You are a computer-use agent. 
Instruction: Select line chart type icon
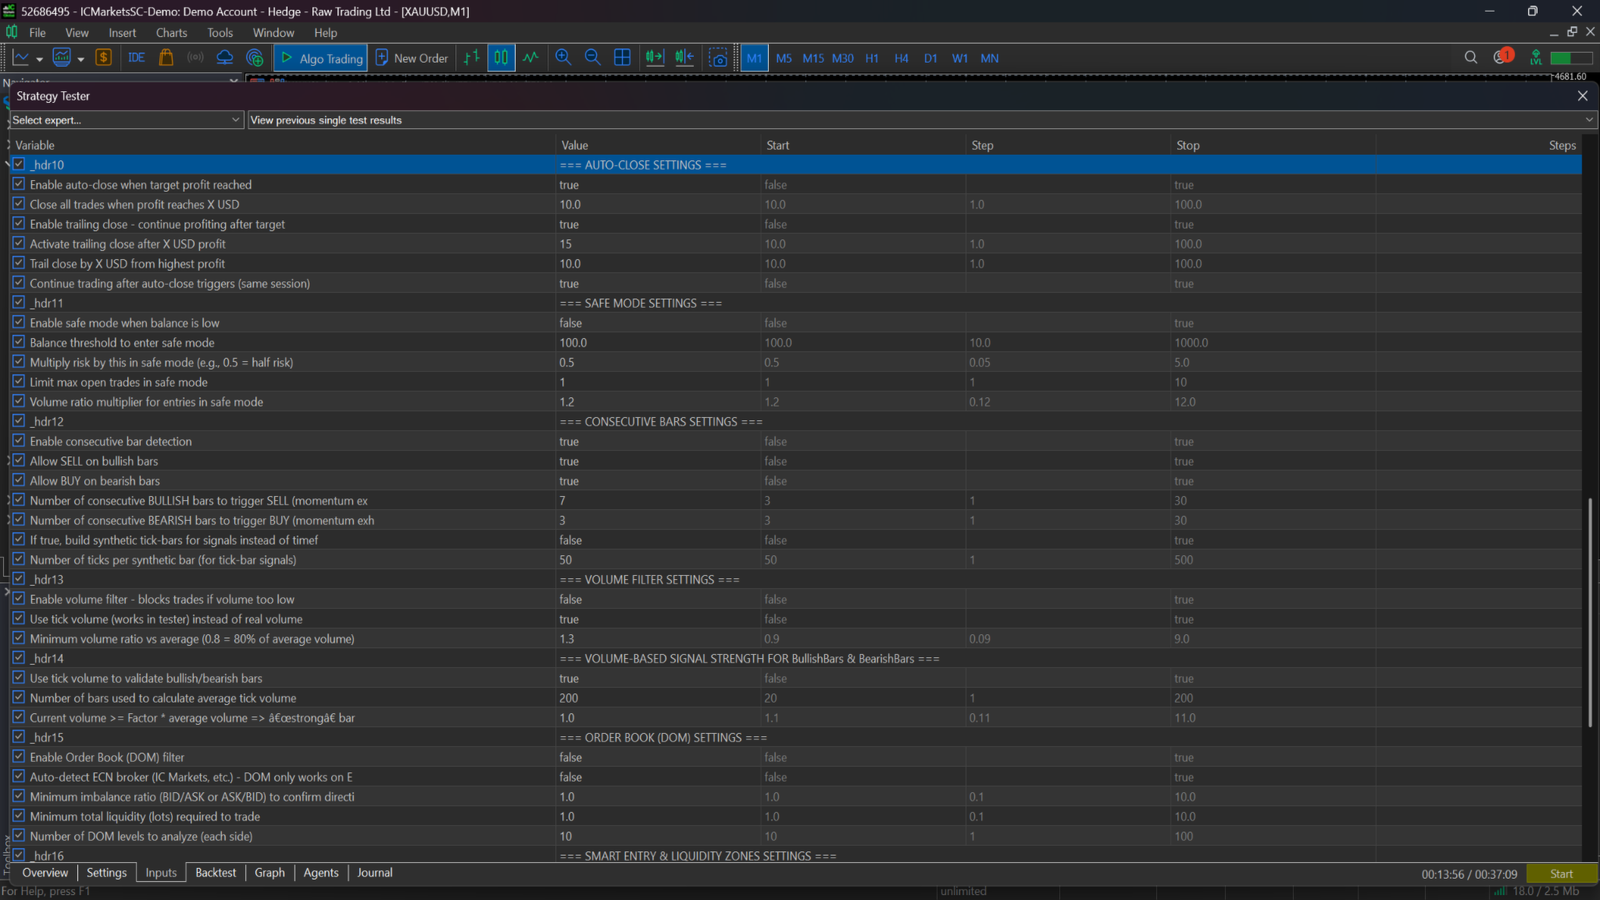531,58
